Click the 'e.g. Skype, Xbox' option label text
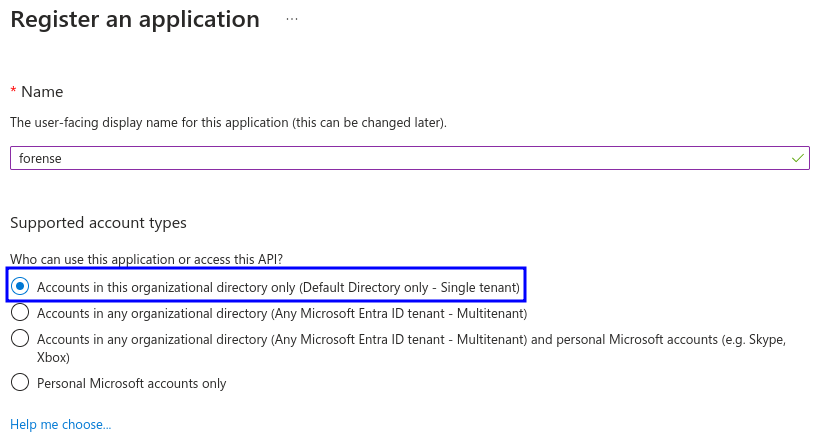 (411, 348)
